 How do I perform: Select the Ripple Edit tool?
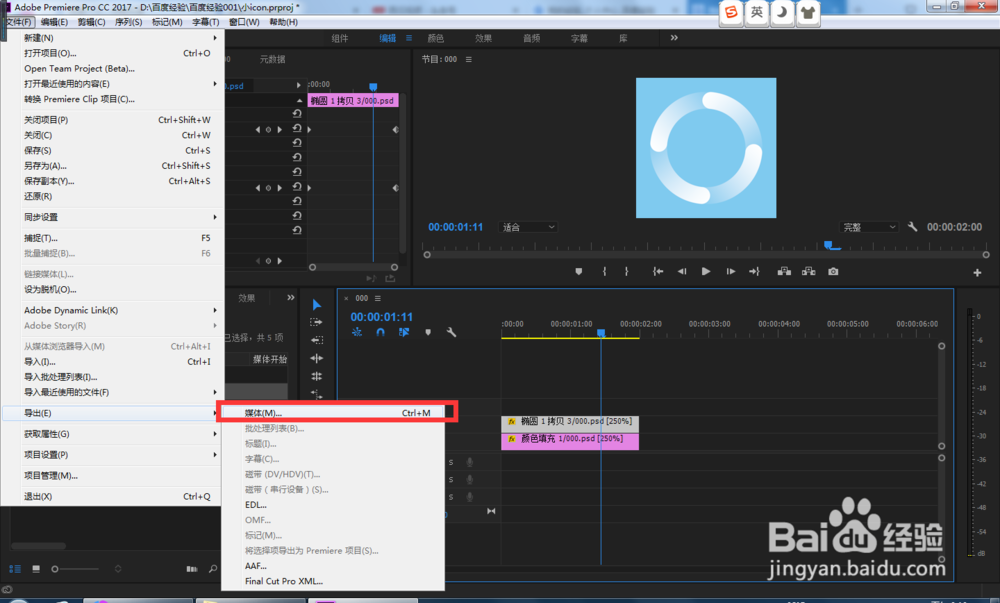click(316, 358)
